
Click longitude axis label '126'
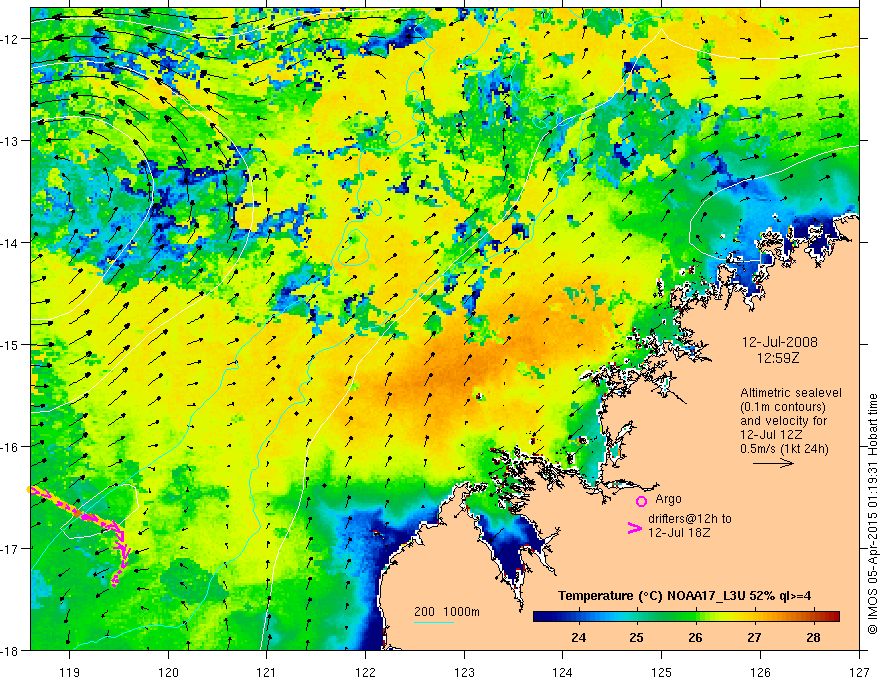[760, 672]
